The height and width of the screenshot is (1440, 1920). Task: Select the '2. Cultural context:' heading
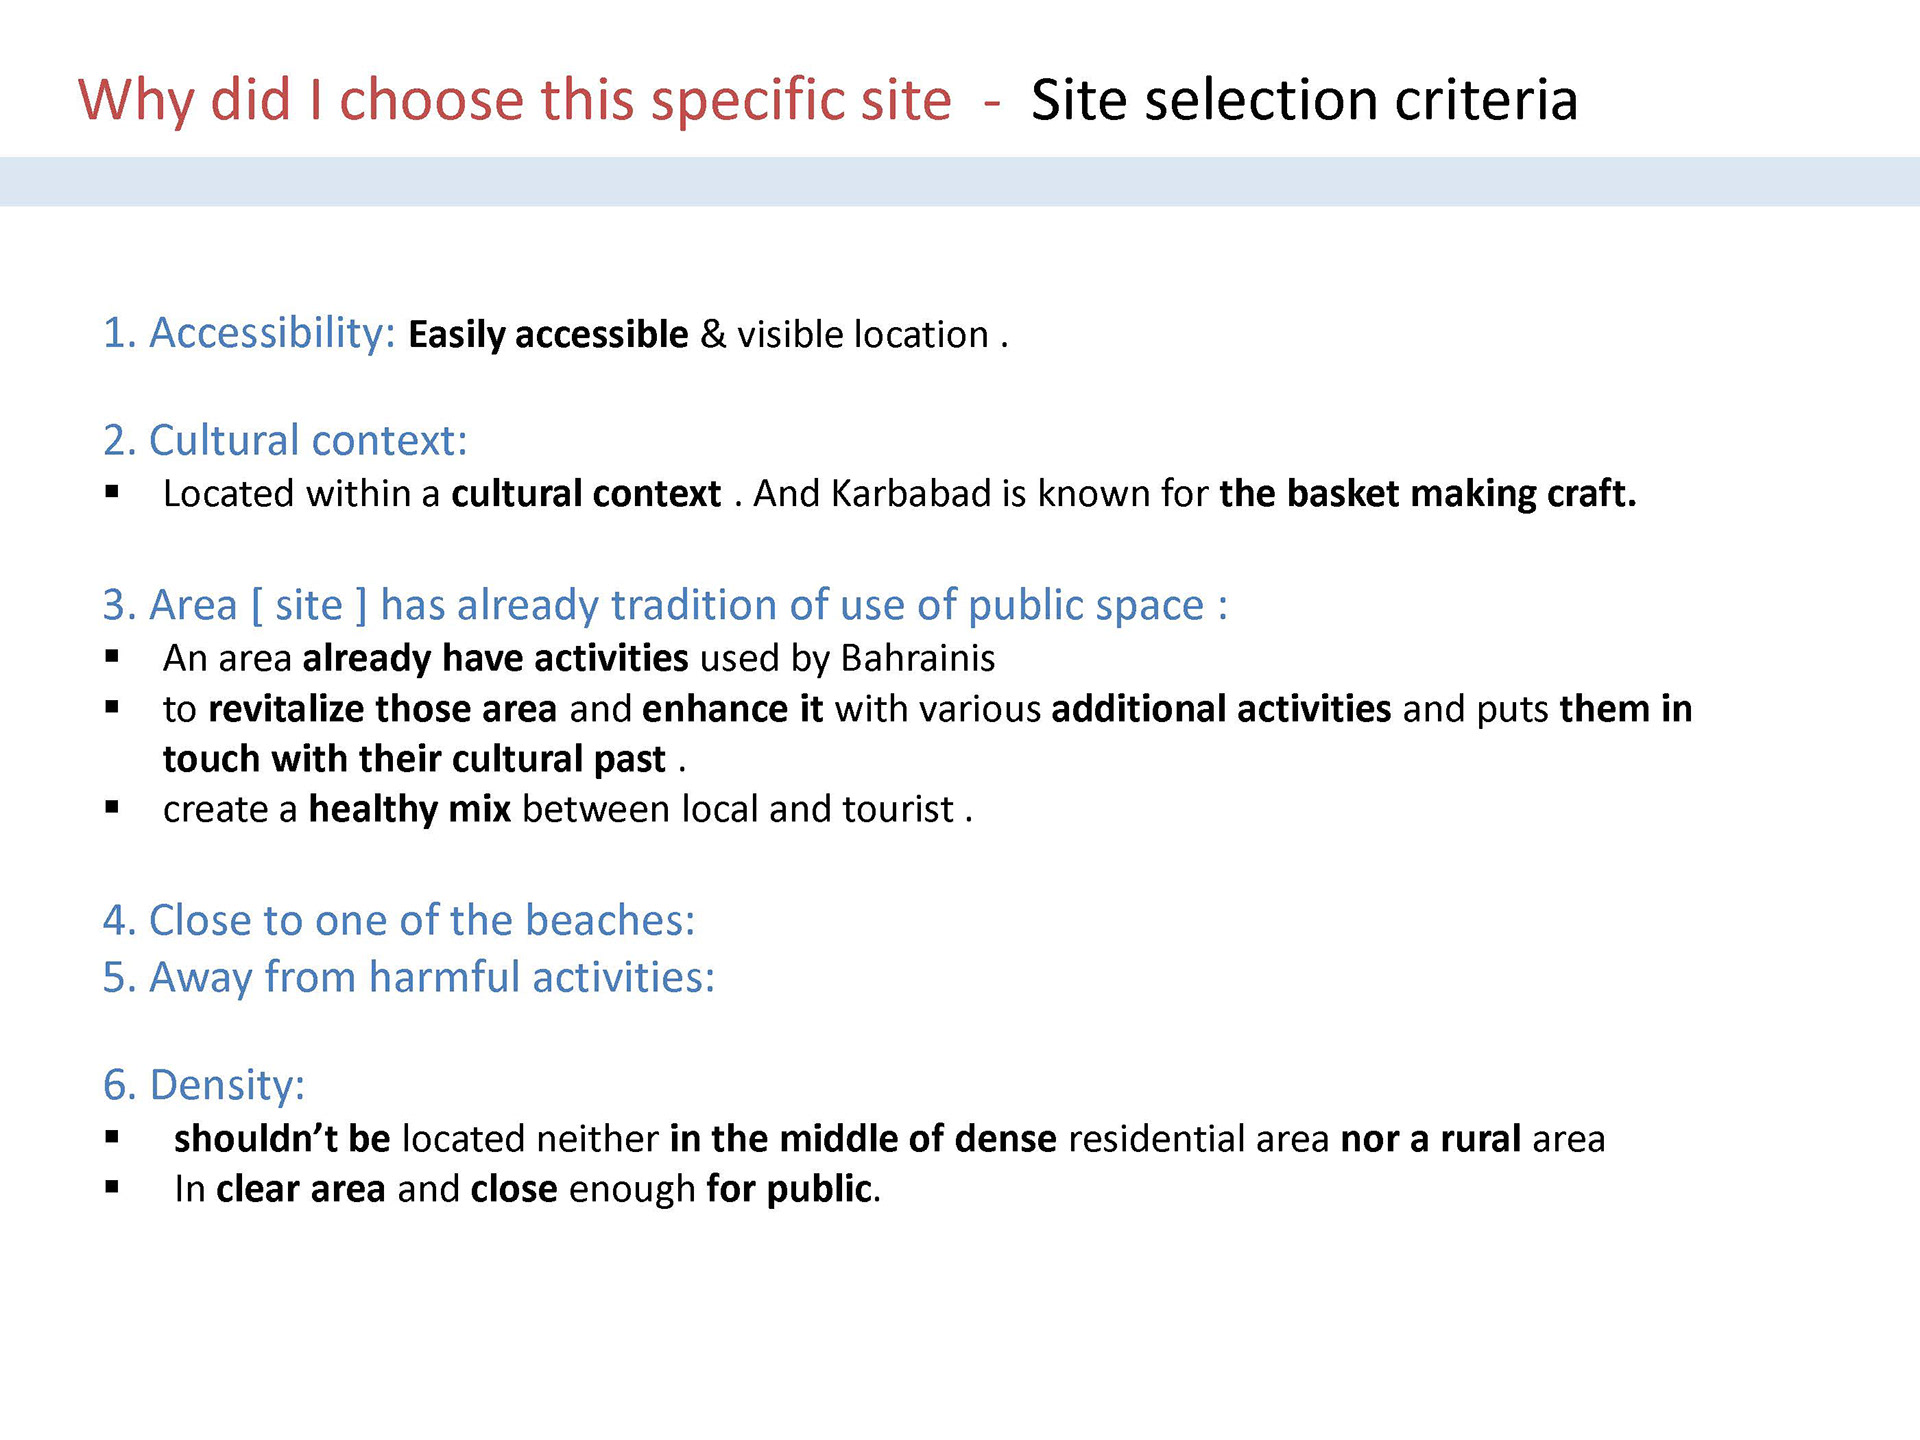tap(285, 440)
